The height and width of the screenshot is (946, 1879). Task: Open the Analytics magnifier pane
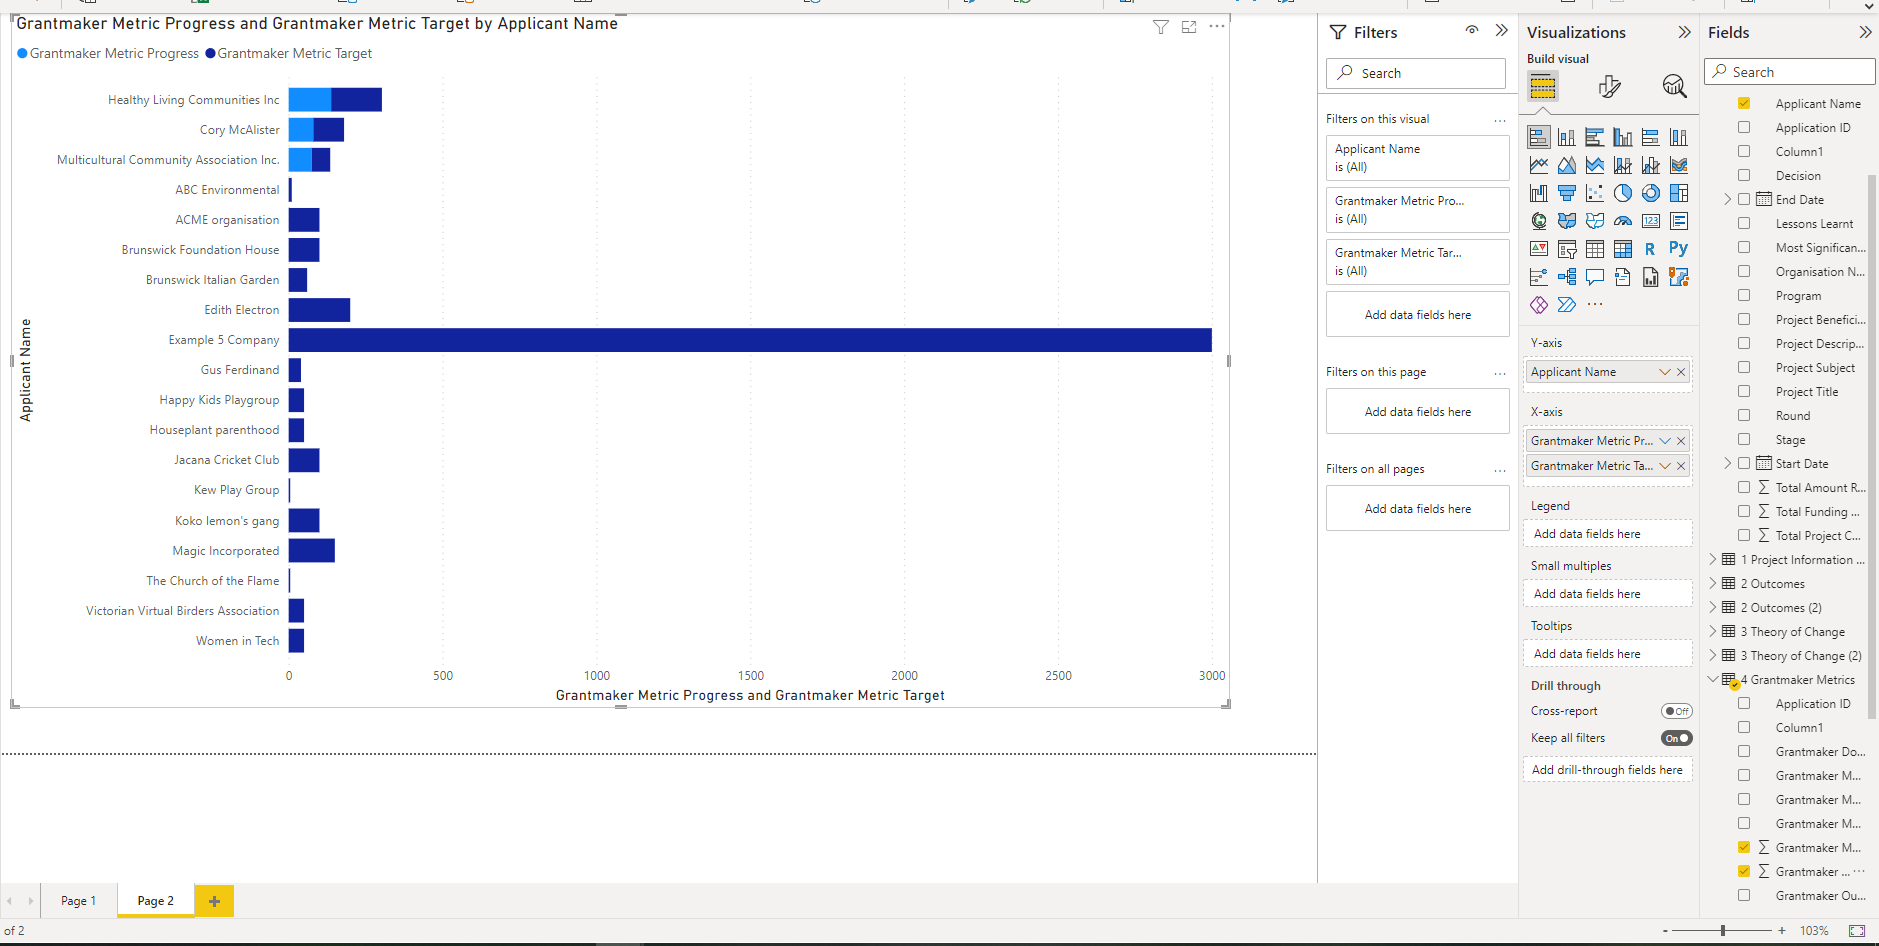tap(1674, 87)
